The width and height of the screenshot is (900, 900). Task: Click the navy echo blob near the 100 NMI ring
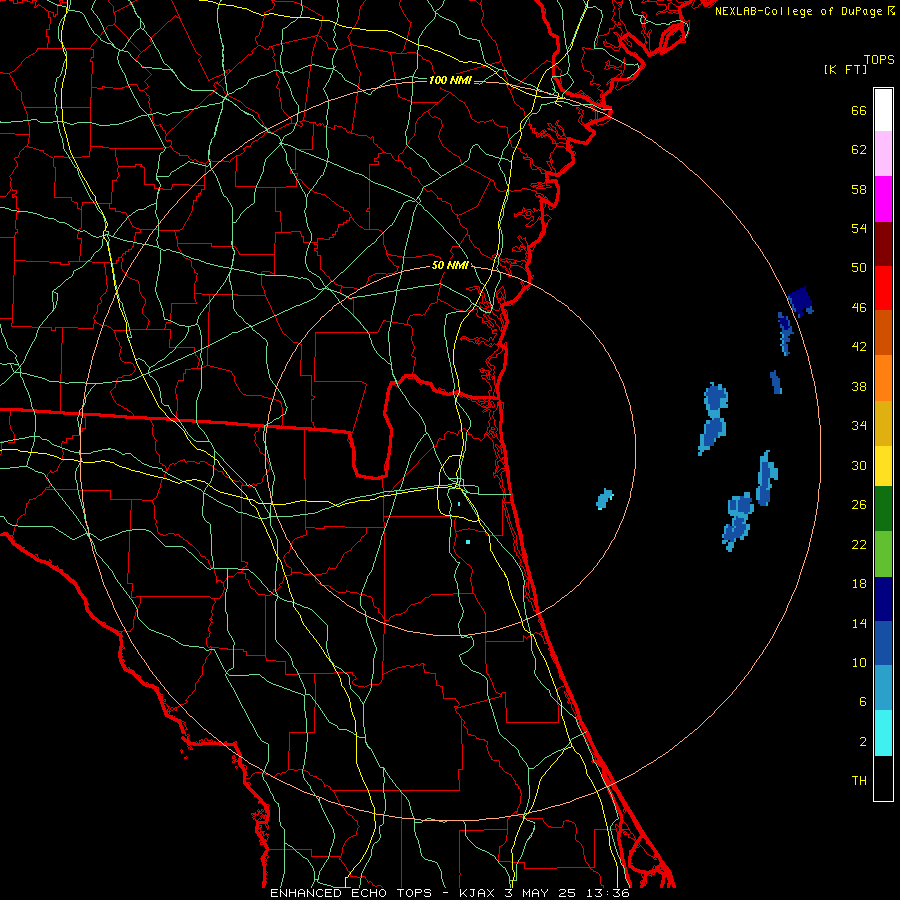800,301
